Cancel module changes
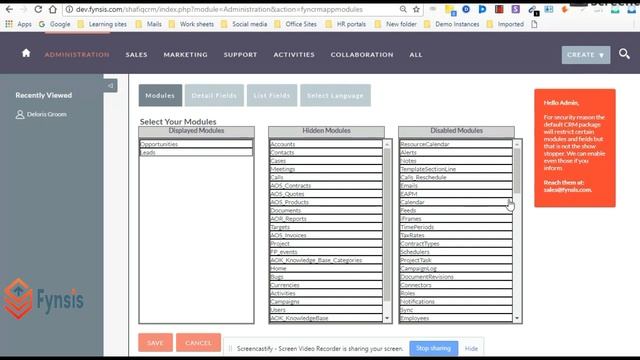The height and width of the screenshot is (360, 640). pos(198,343)
